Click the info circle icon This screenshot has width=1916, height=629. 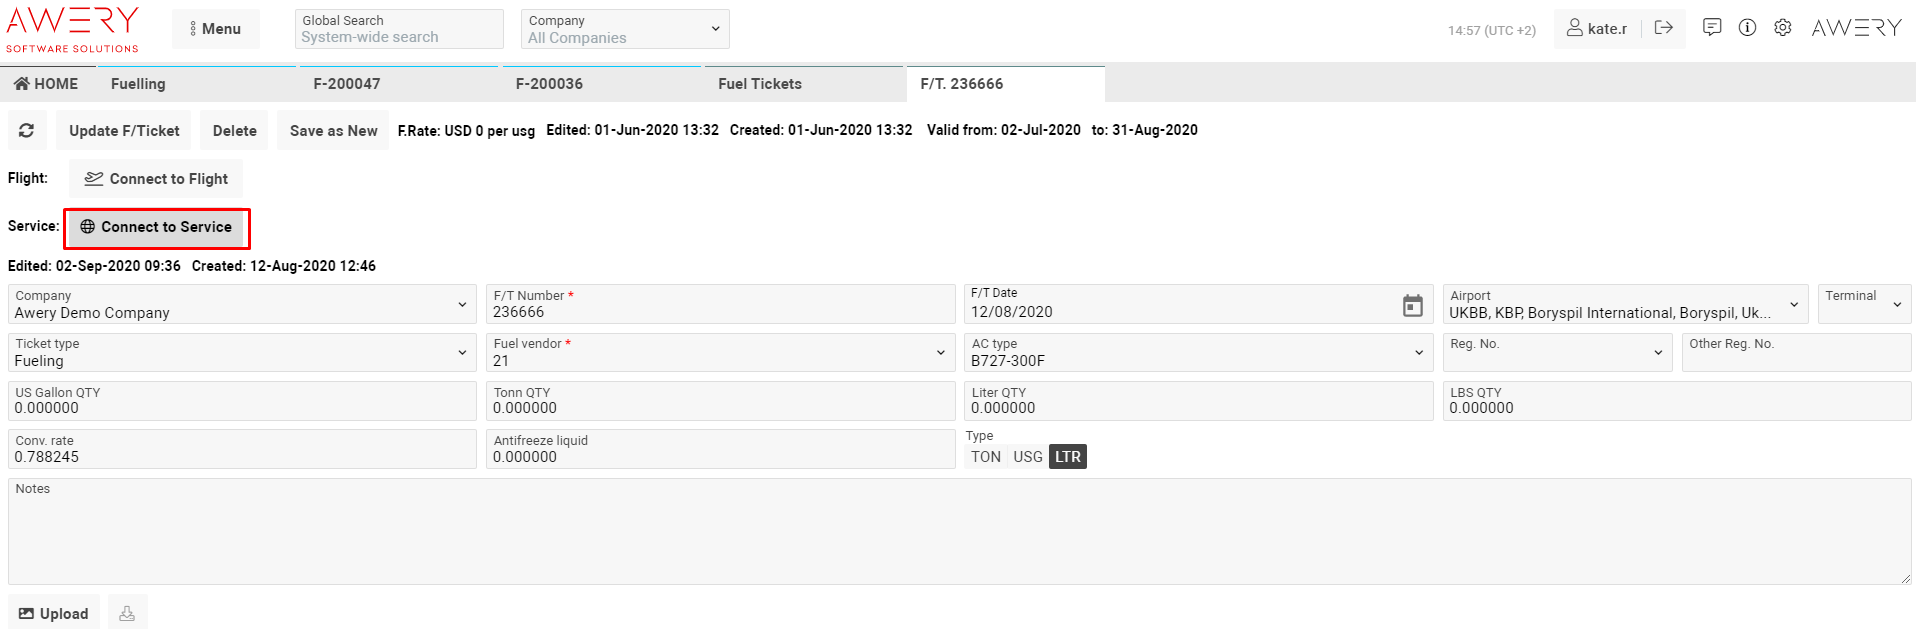tap(1747, 28)
